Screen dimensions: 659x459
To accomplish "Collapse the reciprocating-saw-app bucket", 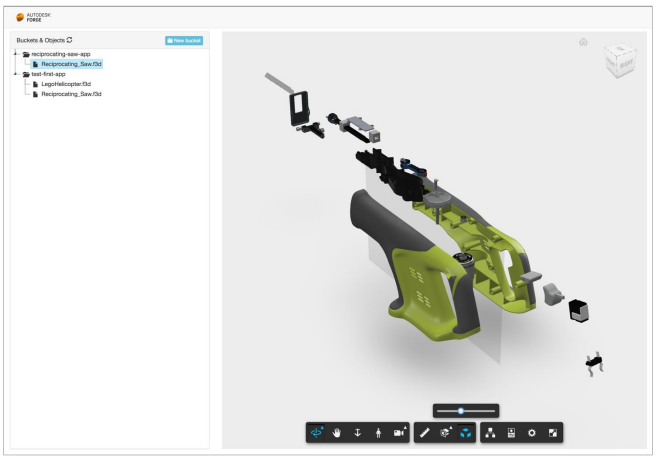I will [x=16, y=54].
